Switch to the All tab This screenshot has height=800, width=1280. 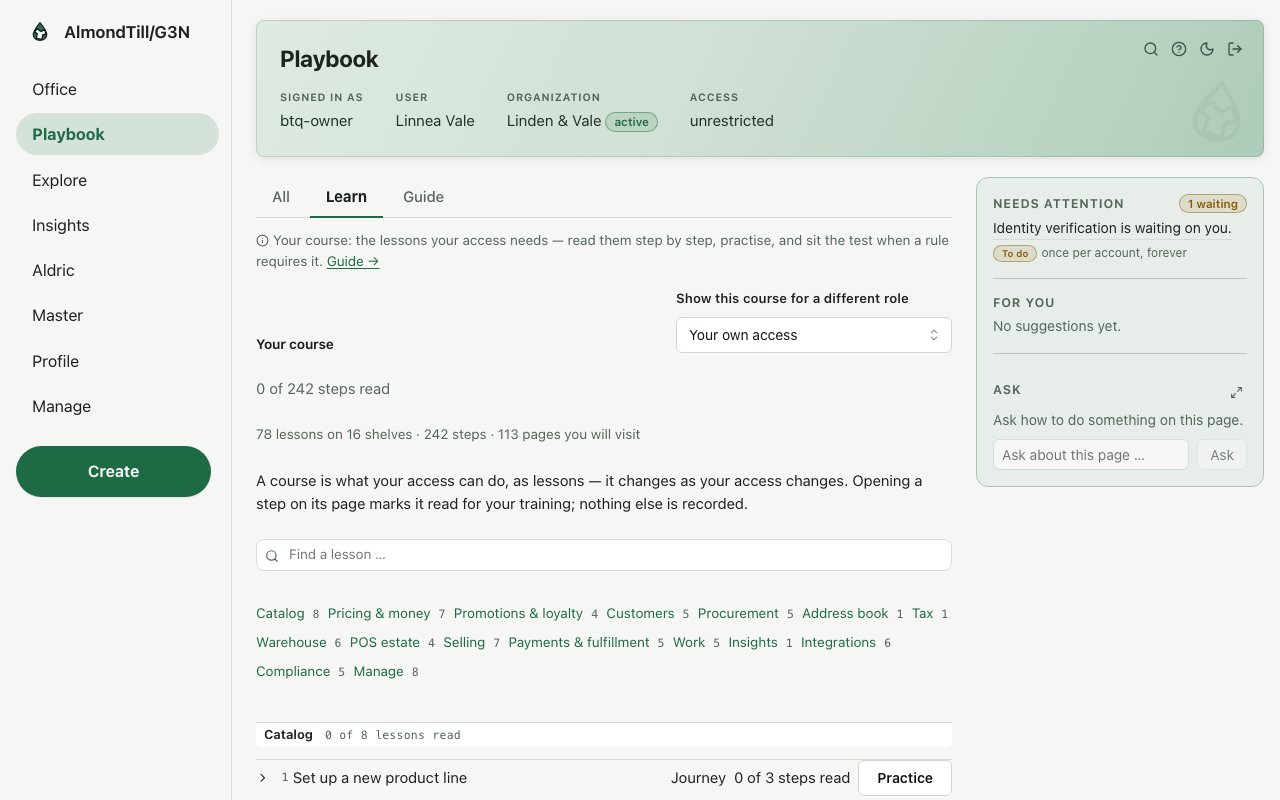coord(281,197)
